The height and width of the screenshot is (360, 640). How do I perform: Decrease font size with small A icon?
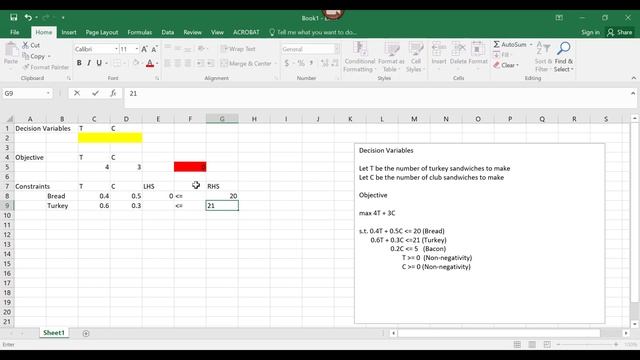tap(154, 49)
